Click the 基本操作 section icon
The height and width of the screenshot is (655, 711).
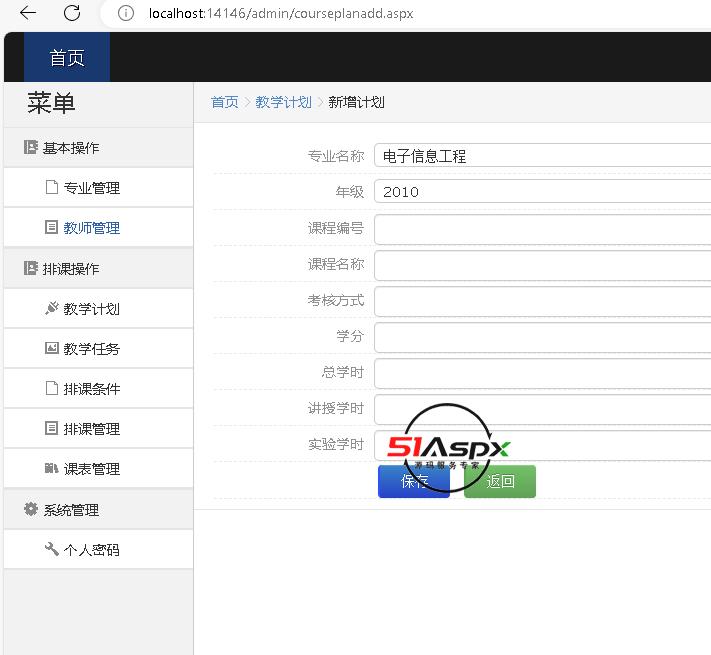[x=30, y=148]
